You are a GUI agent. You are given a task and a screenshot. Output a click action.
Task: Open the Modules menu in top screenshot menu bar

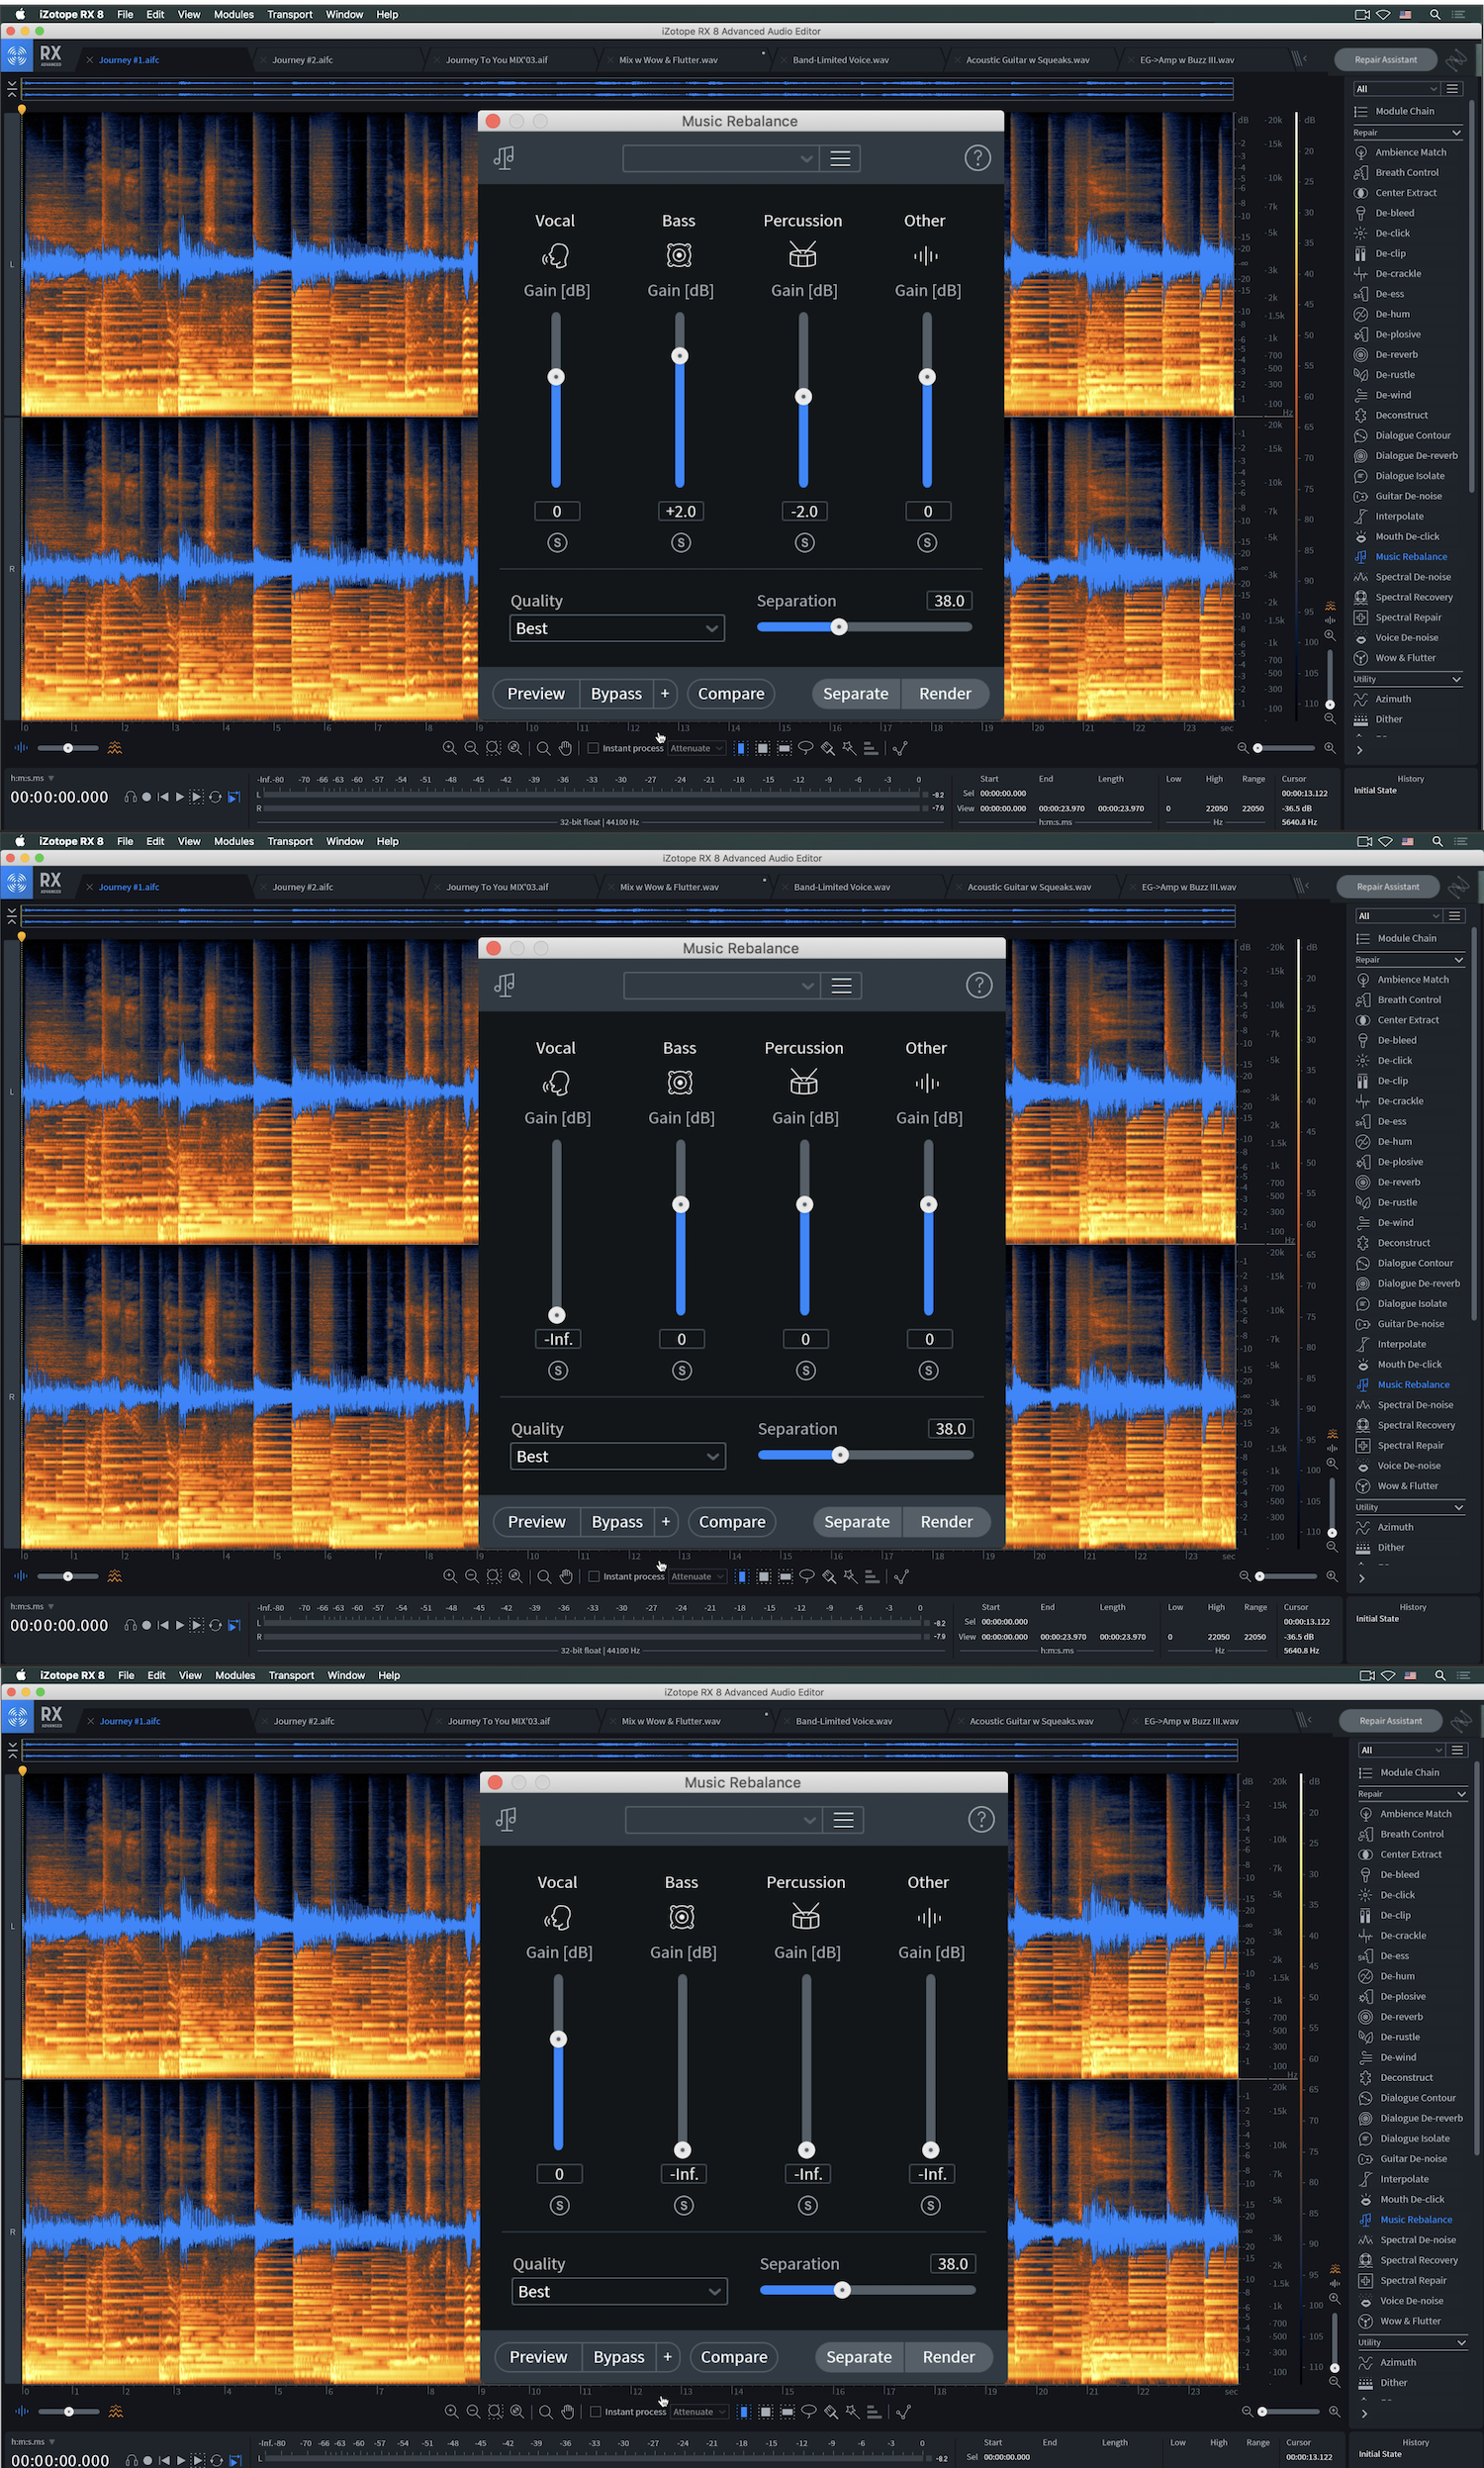pos(233,14)
